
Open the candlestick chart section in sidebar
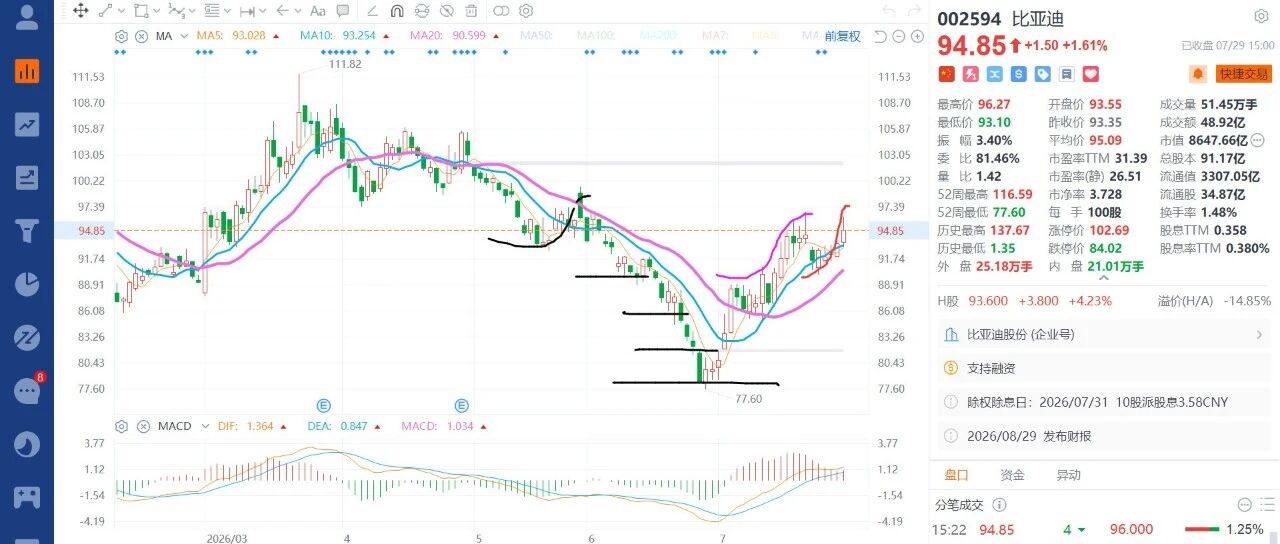tap(27, 71)
